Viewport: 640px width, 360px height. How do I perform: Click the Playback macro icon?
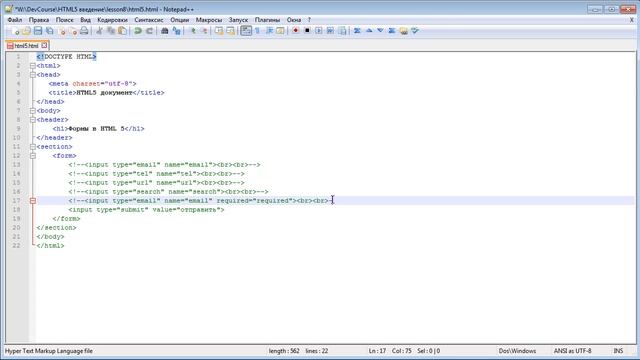tap(318, 31)
